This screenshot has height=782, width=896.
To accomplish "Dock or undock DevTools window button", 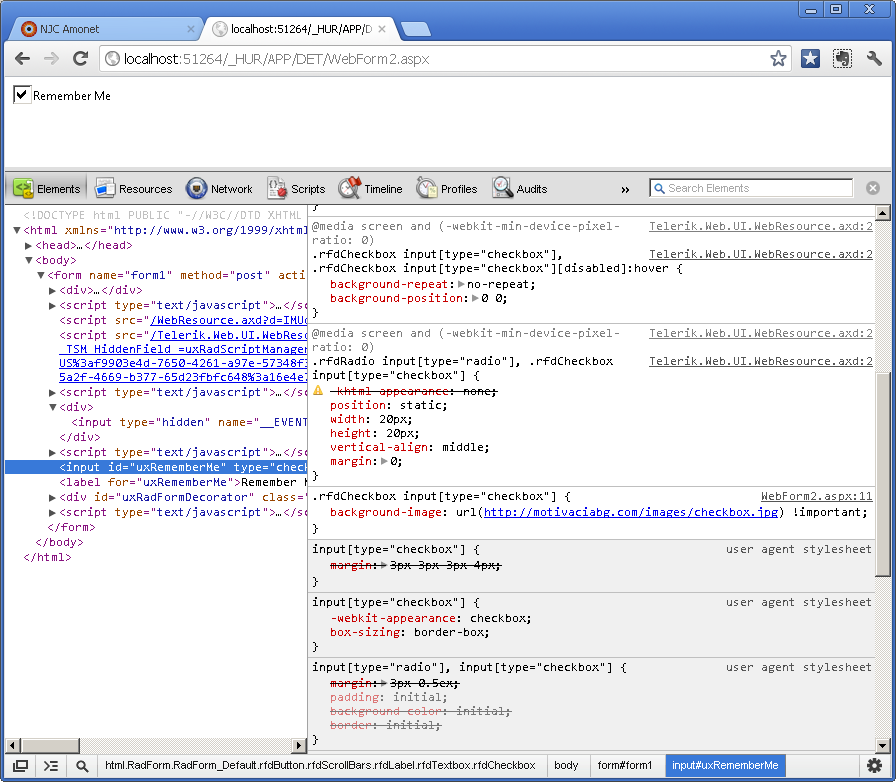I will [20, 766].
